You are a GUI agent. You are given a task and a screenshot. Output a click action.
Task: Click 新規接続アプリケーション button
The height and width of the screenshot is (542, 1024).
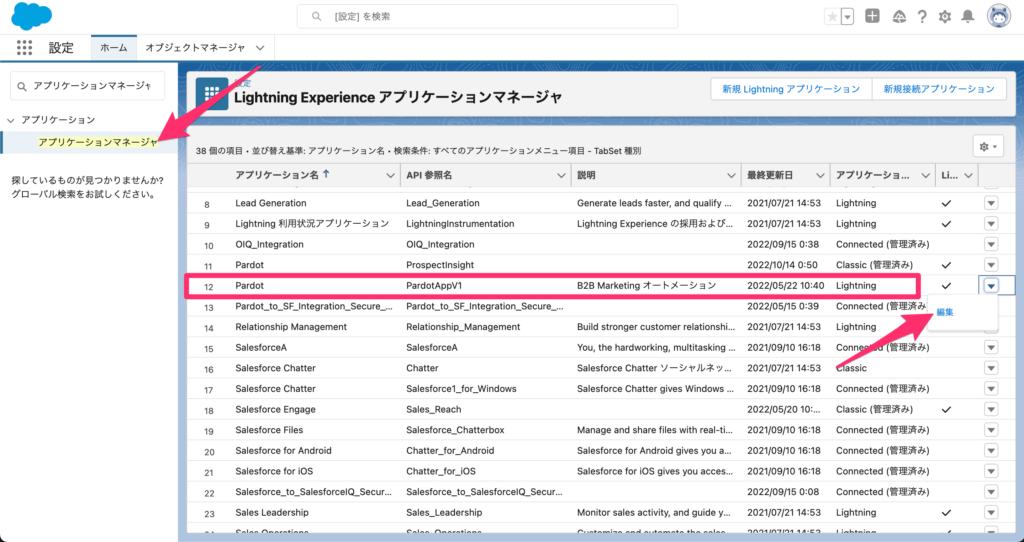point(938,89)
